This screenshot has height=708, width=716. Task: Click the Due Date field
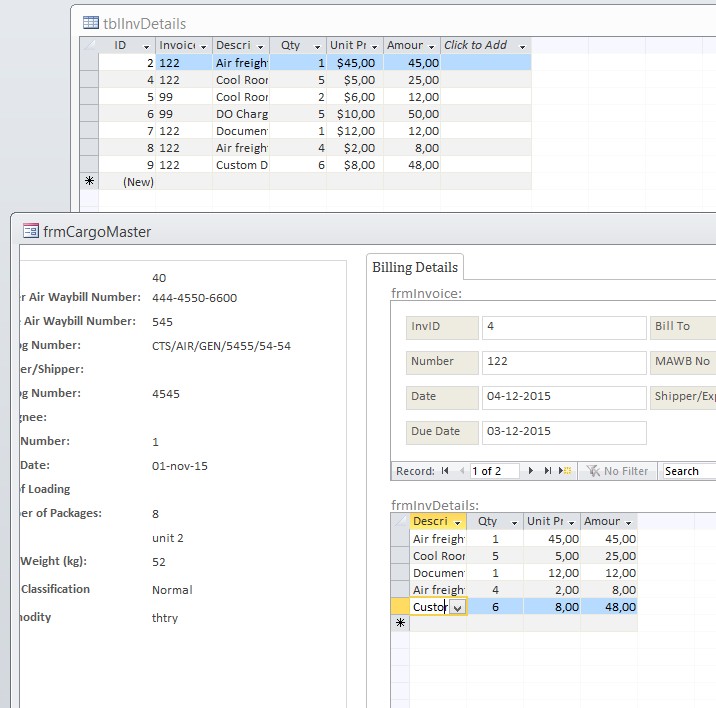tap(563, 432)
